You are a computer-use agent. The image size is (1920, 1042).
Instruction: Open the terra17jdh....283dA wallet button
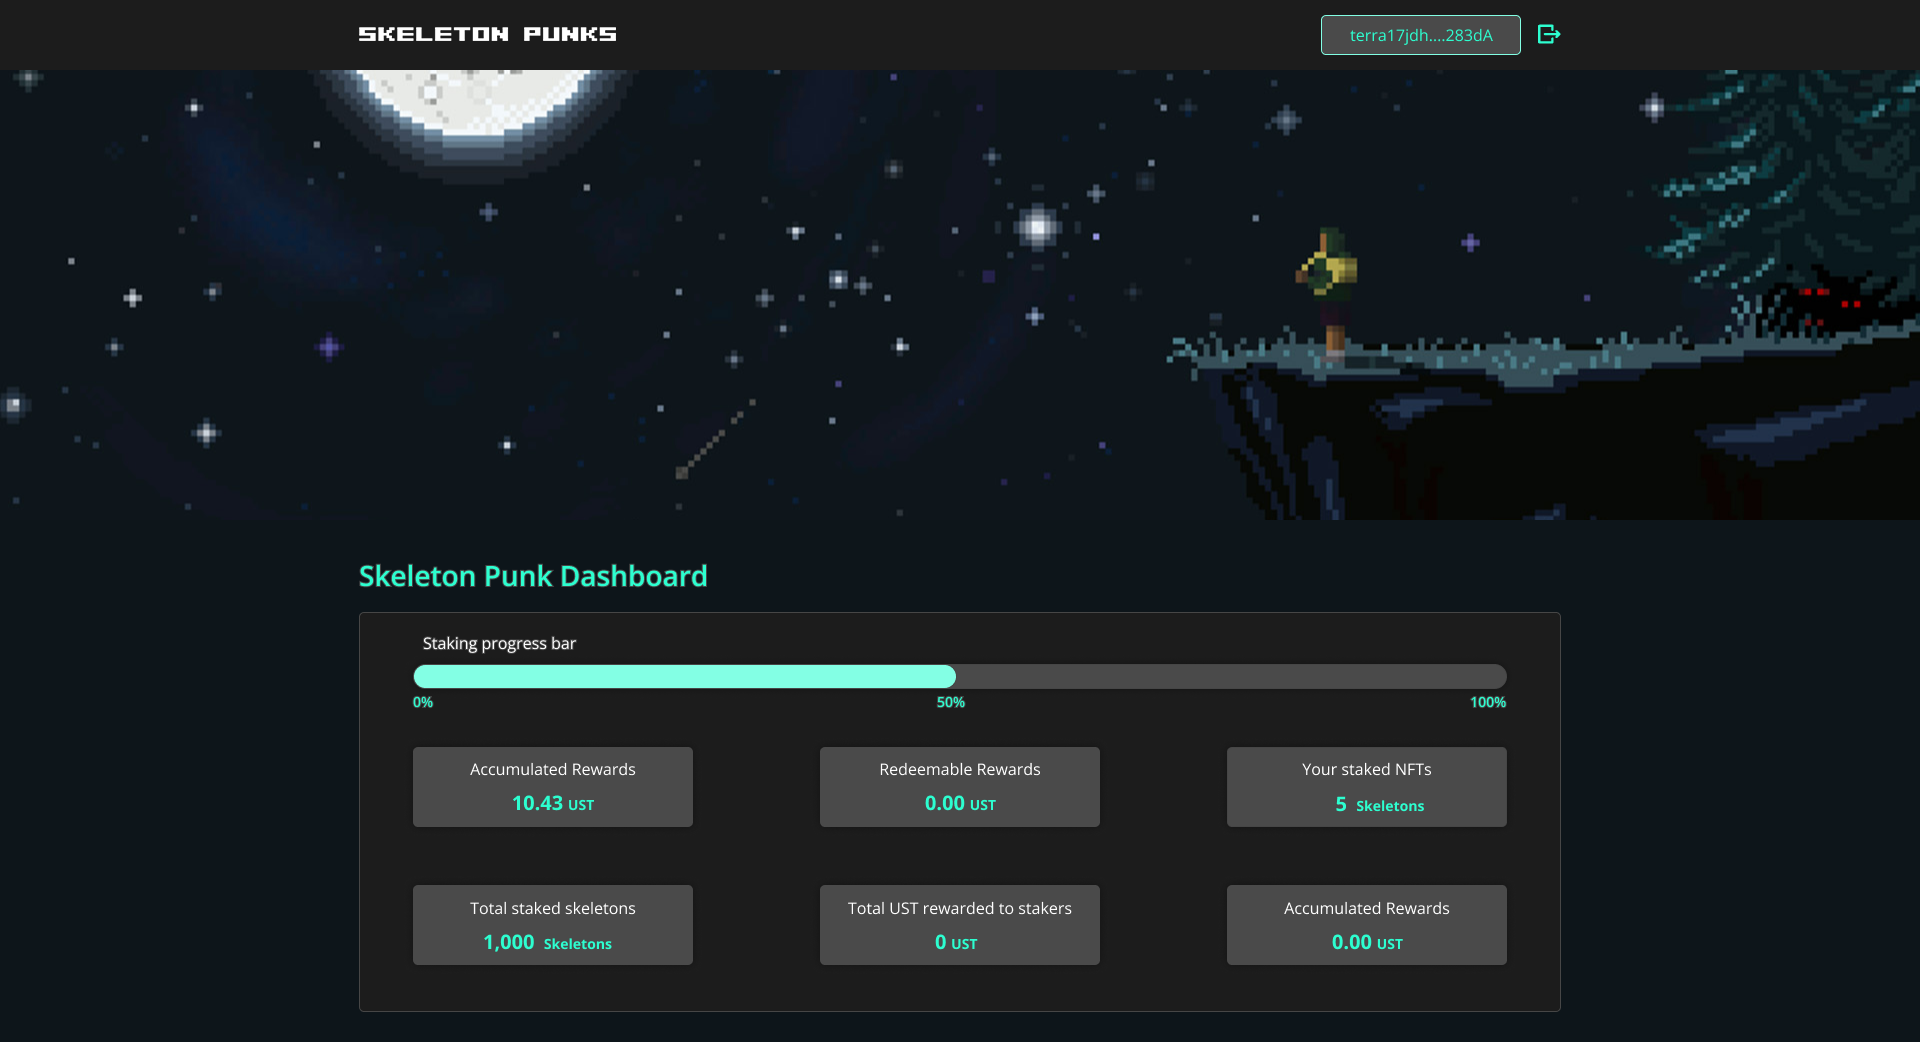(1420, 35)
